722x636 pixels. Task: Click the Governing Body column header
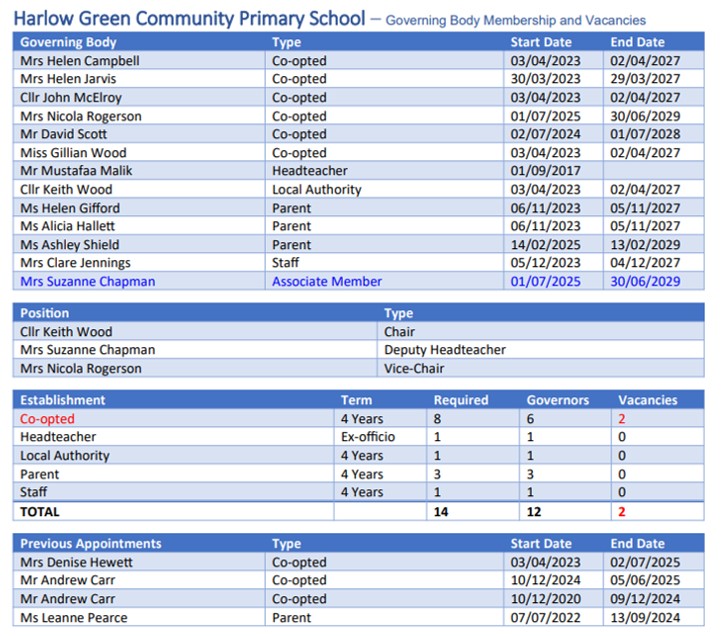coord(68,42)
